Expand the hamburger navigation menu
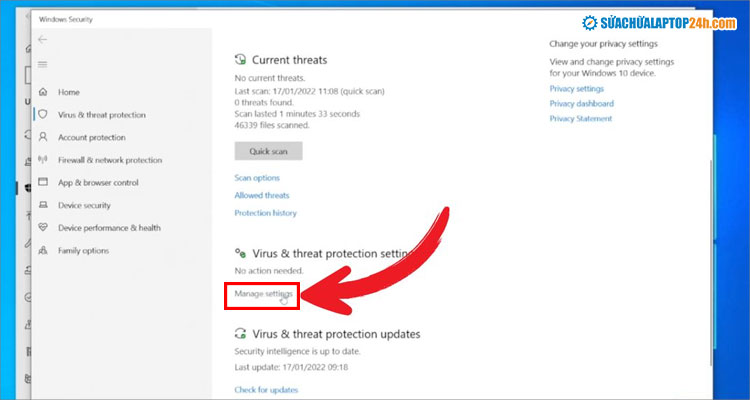The image size is (750, 400). tap(42, 64)
